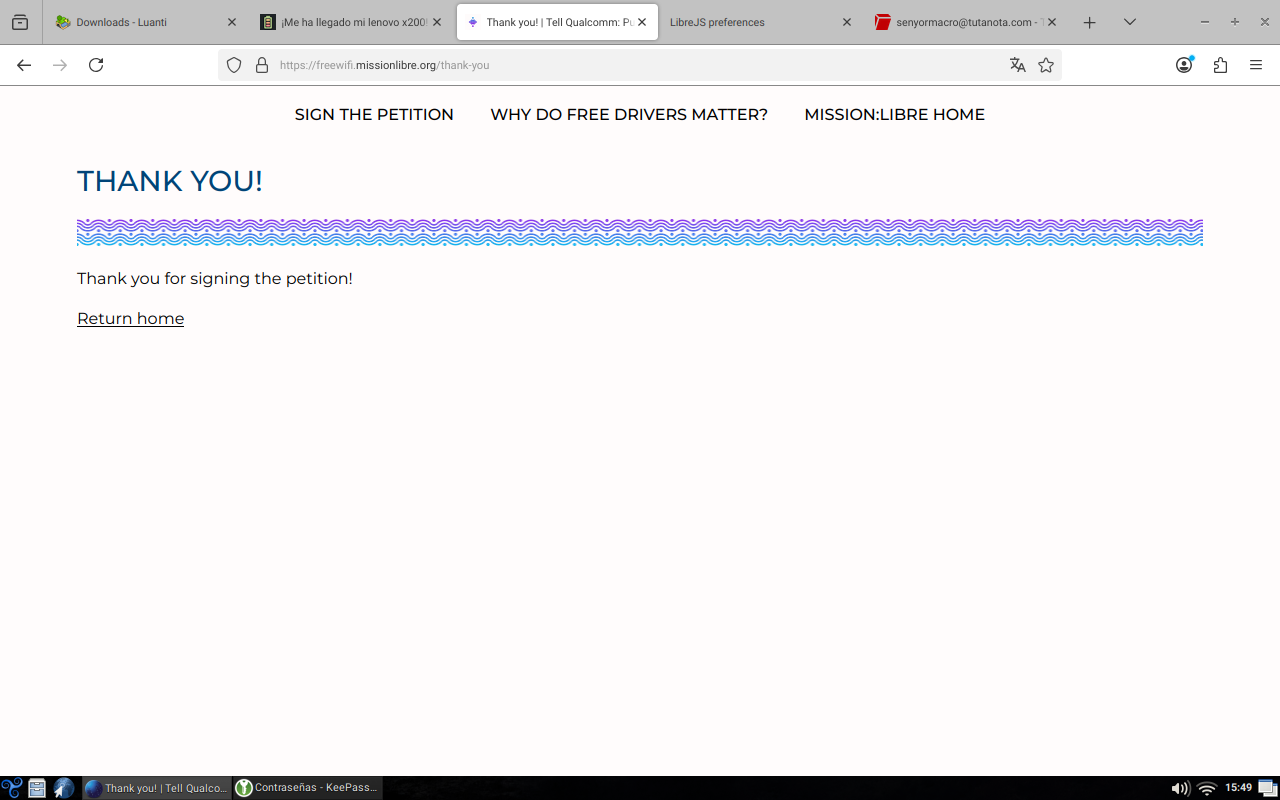Reload the current page
Viewport: 1280px width, 800px height.
point(96,65)
